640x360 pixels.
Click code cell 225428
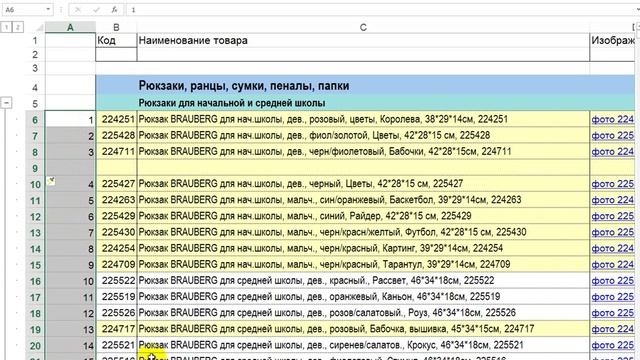pyautogui.click(x=116, y=136)
